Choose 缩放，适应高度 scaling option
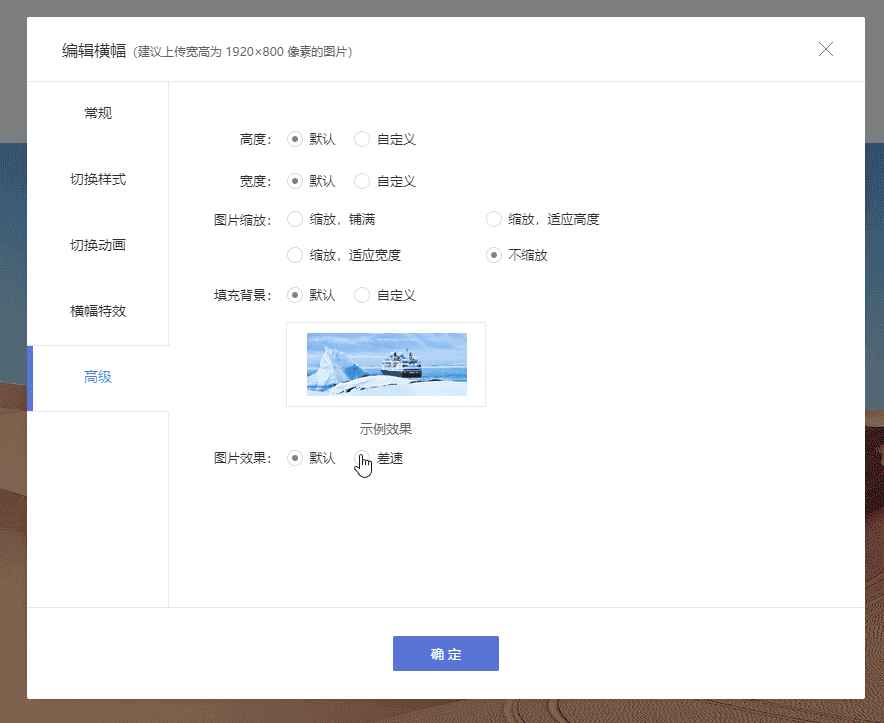The image size is (884, 723). 493,219
